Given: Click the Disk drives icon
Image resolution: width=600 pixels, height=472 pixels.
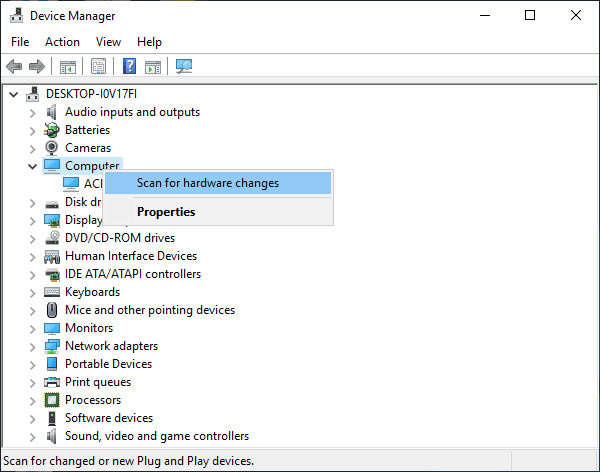Looking at the screenshot, I should [x=52, y=203].
